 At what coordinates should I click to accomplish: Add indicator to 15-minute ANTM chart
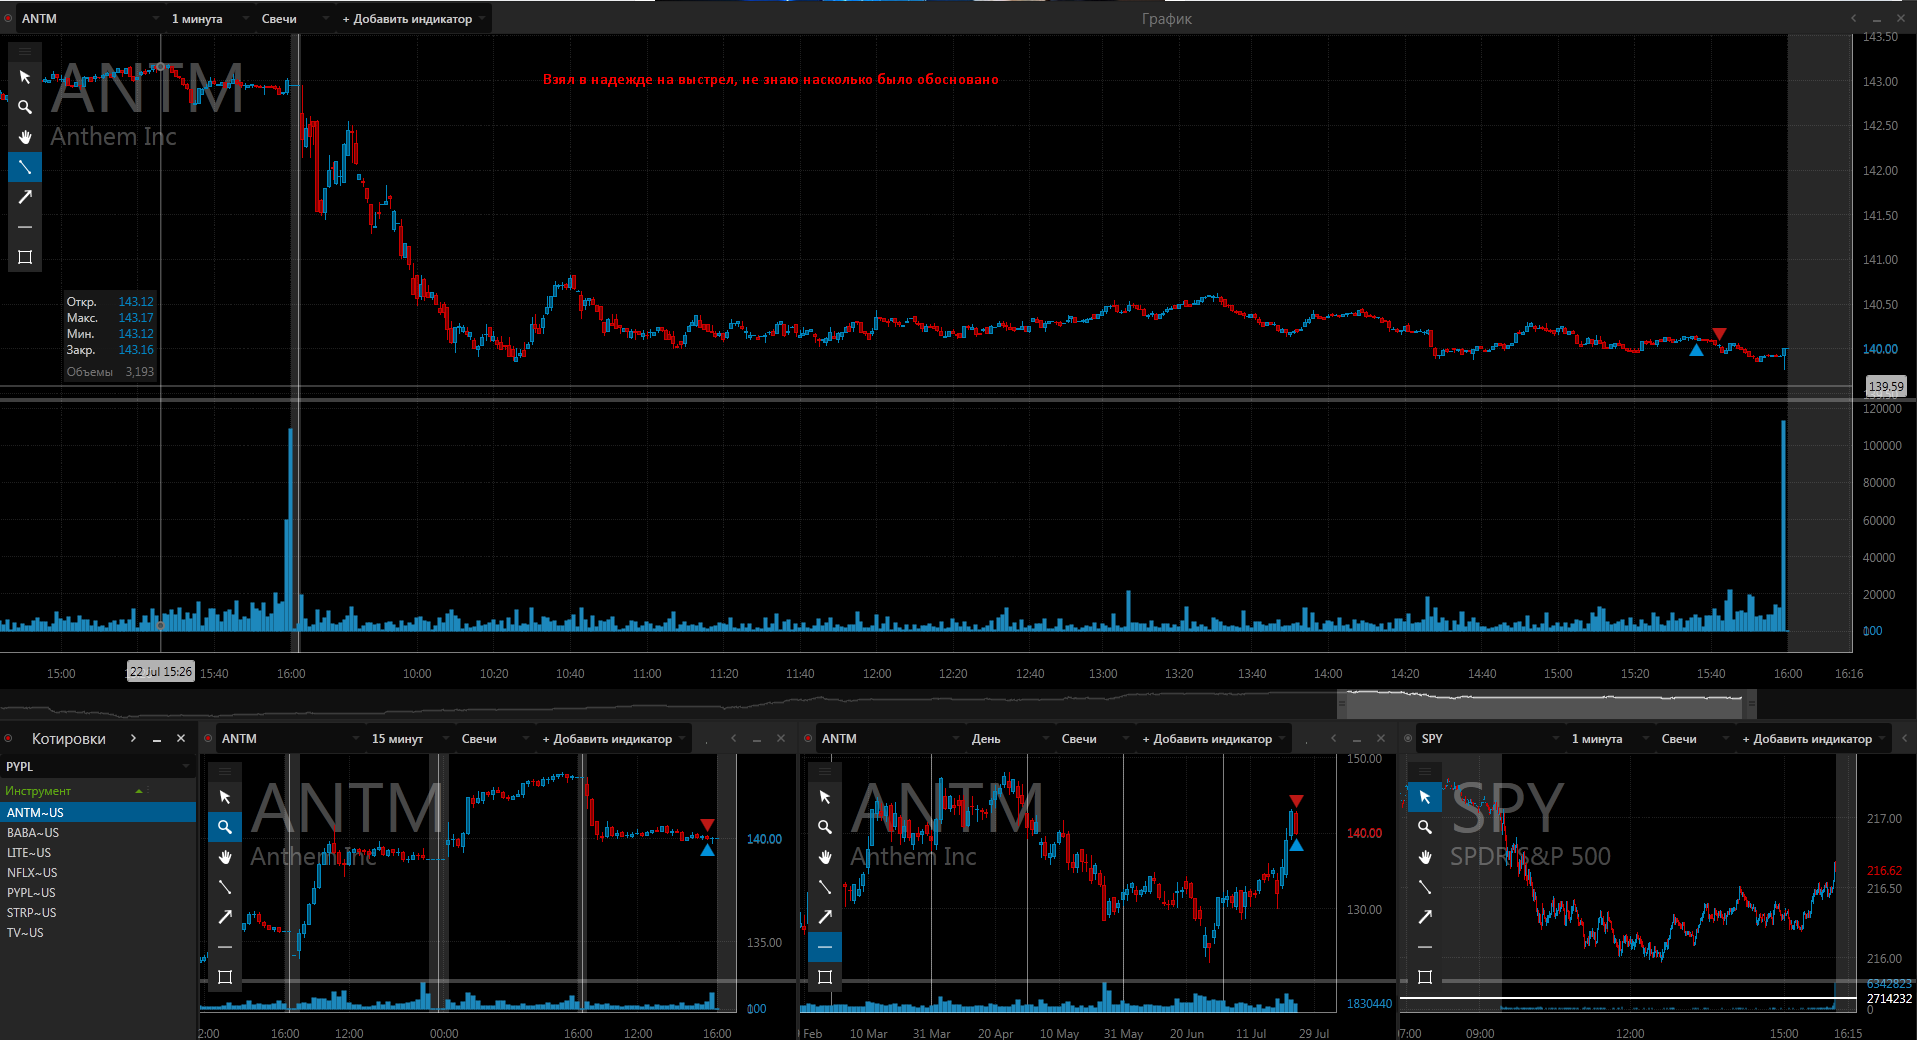point(614,739)
